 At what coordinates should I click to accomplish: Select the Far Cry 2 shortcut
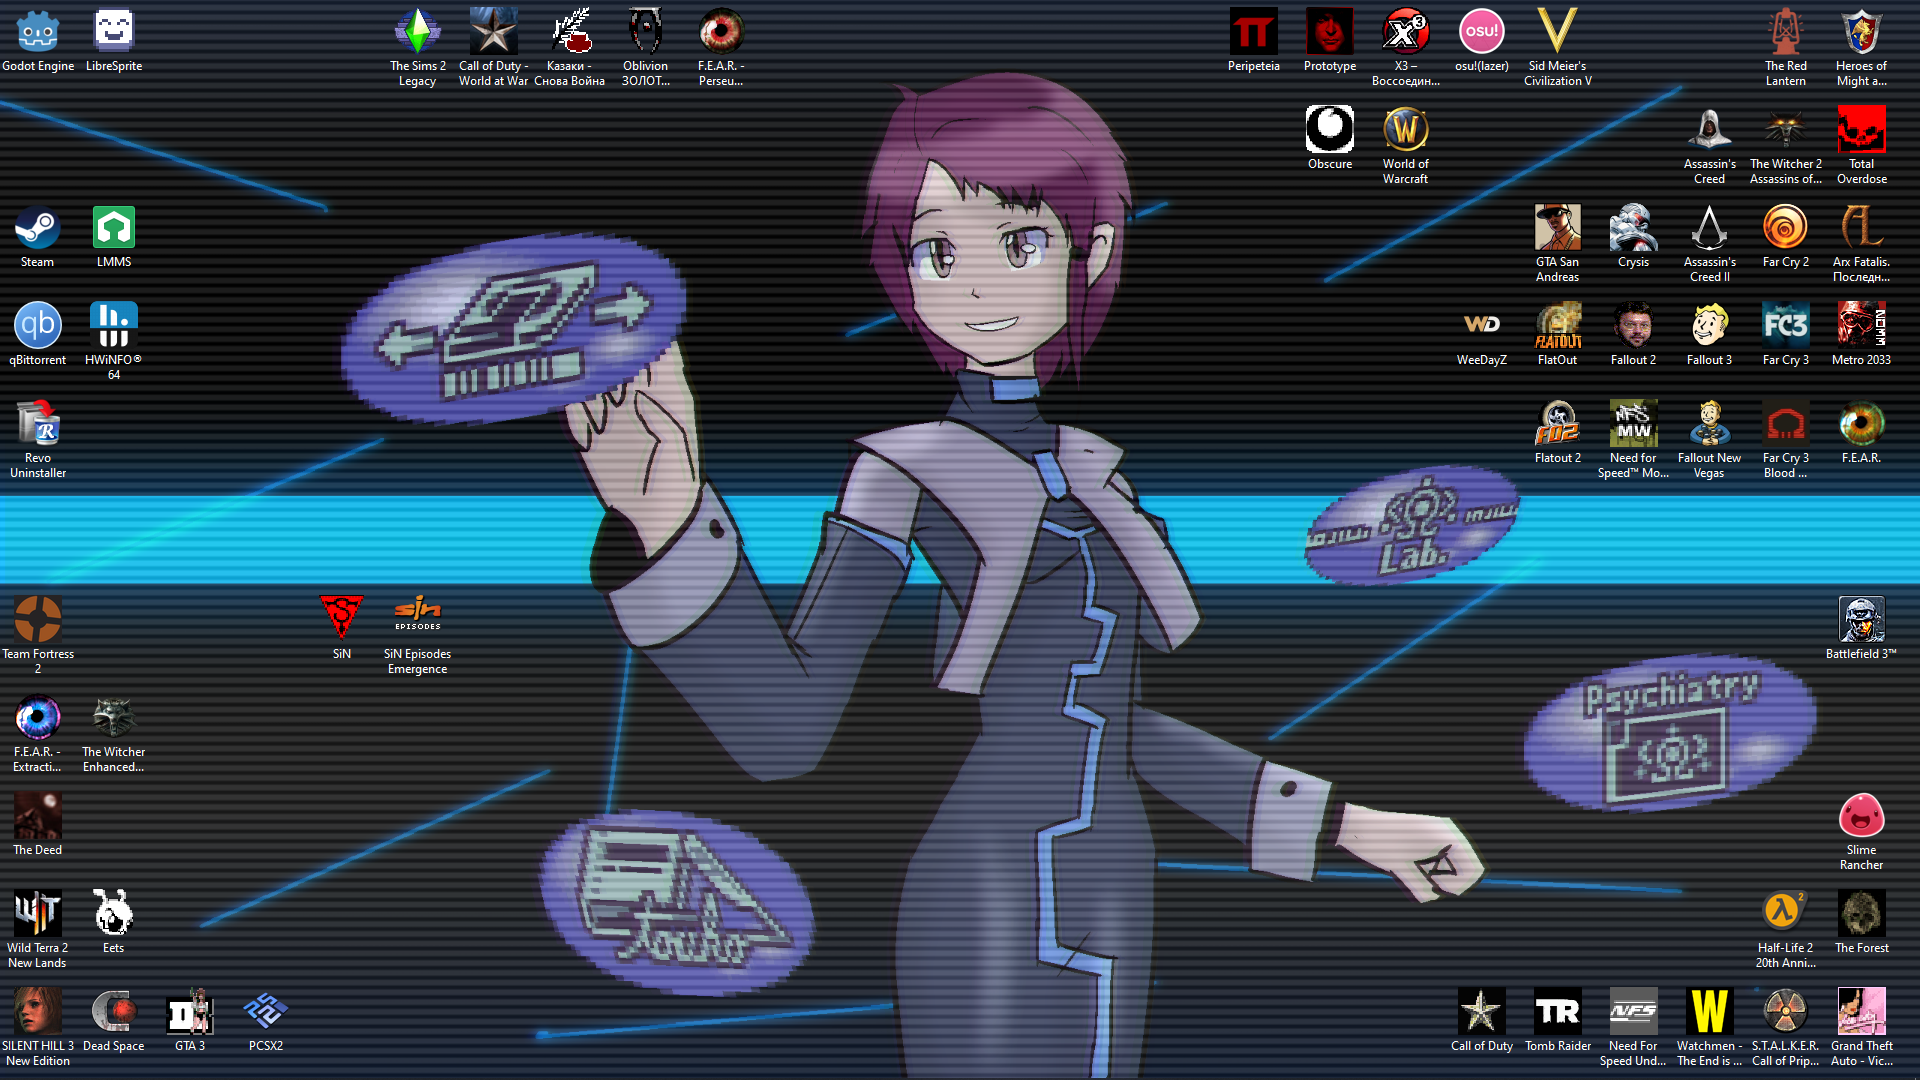pos(1786,236)
